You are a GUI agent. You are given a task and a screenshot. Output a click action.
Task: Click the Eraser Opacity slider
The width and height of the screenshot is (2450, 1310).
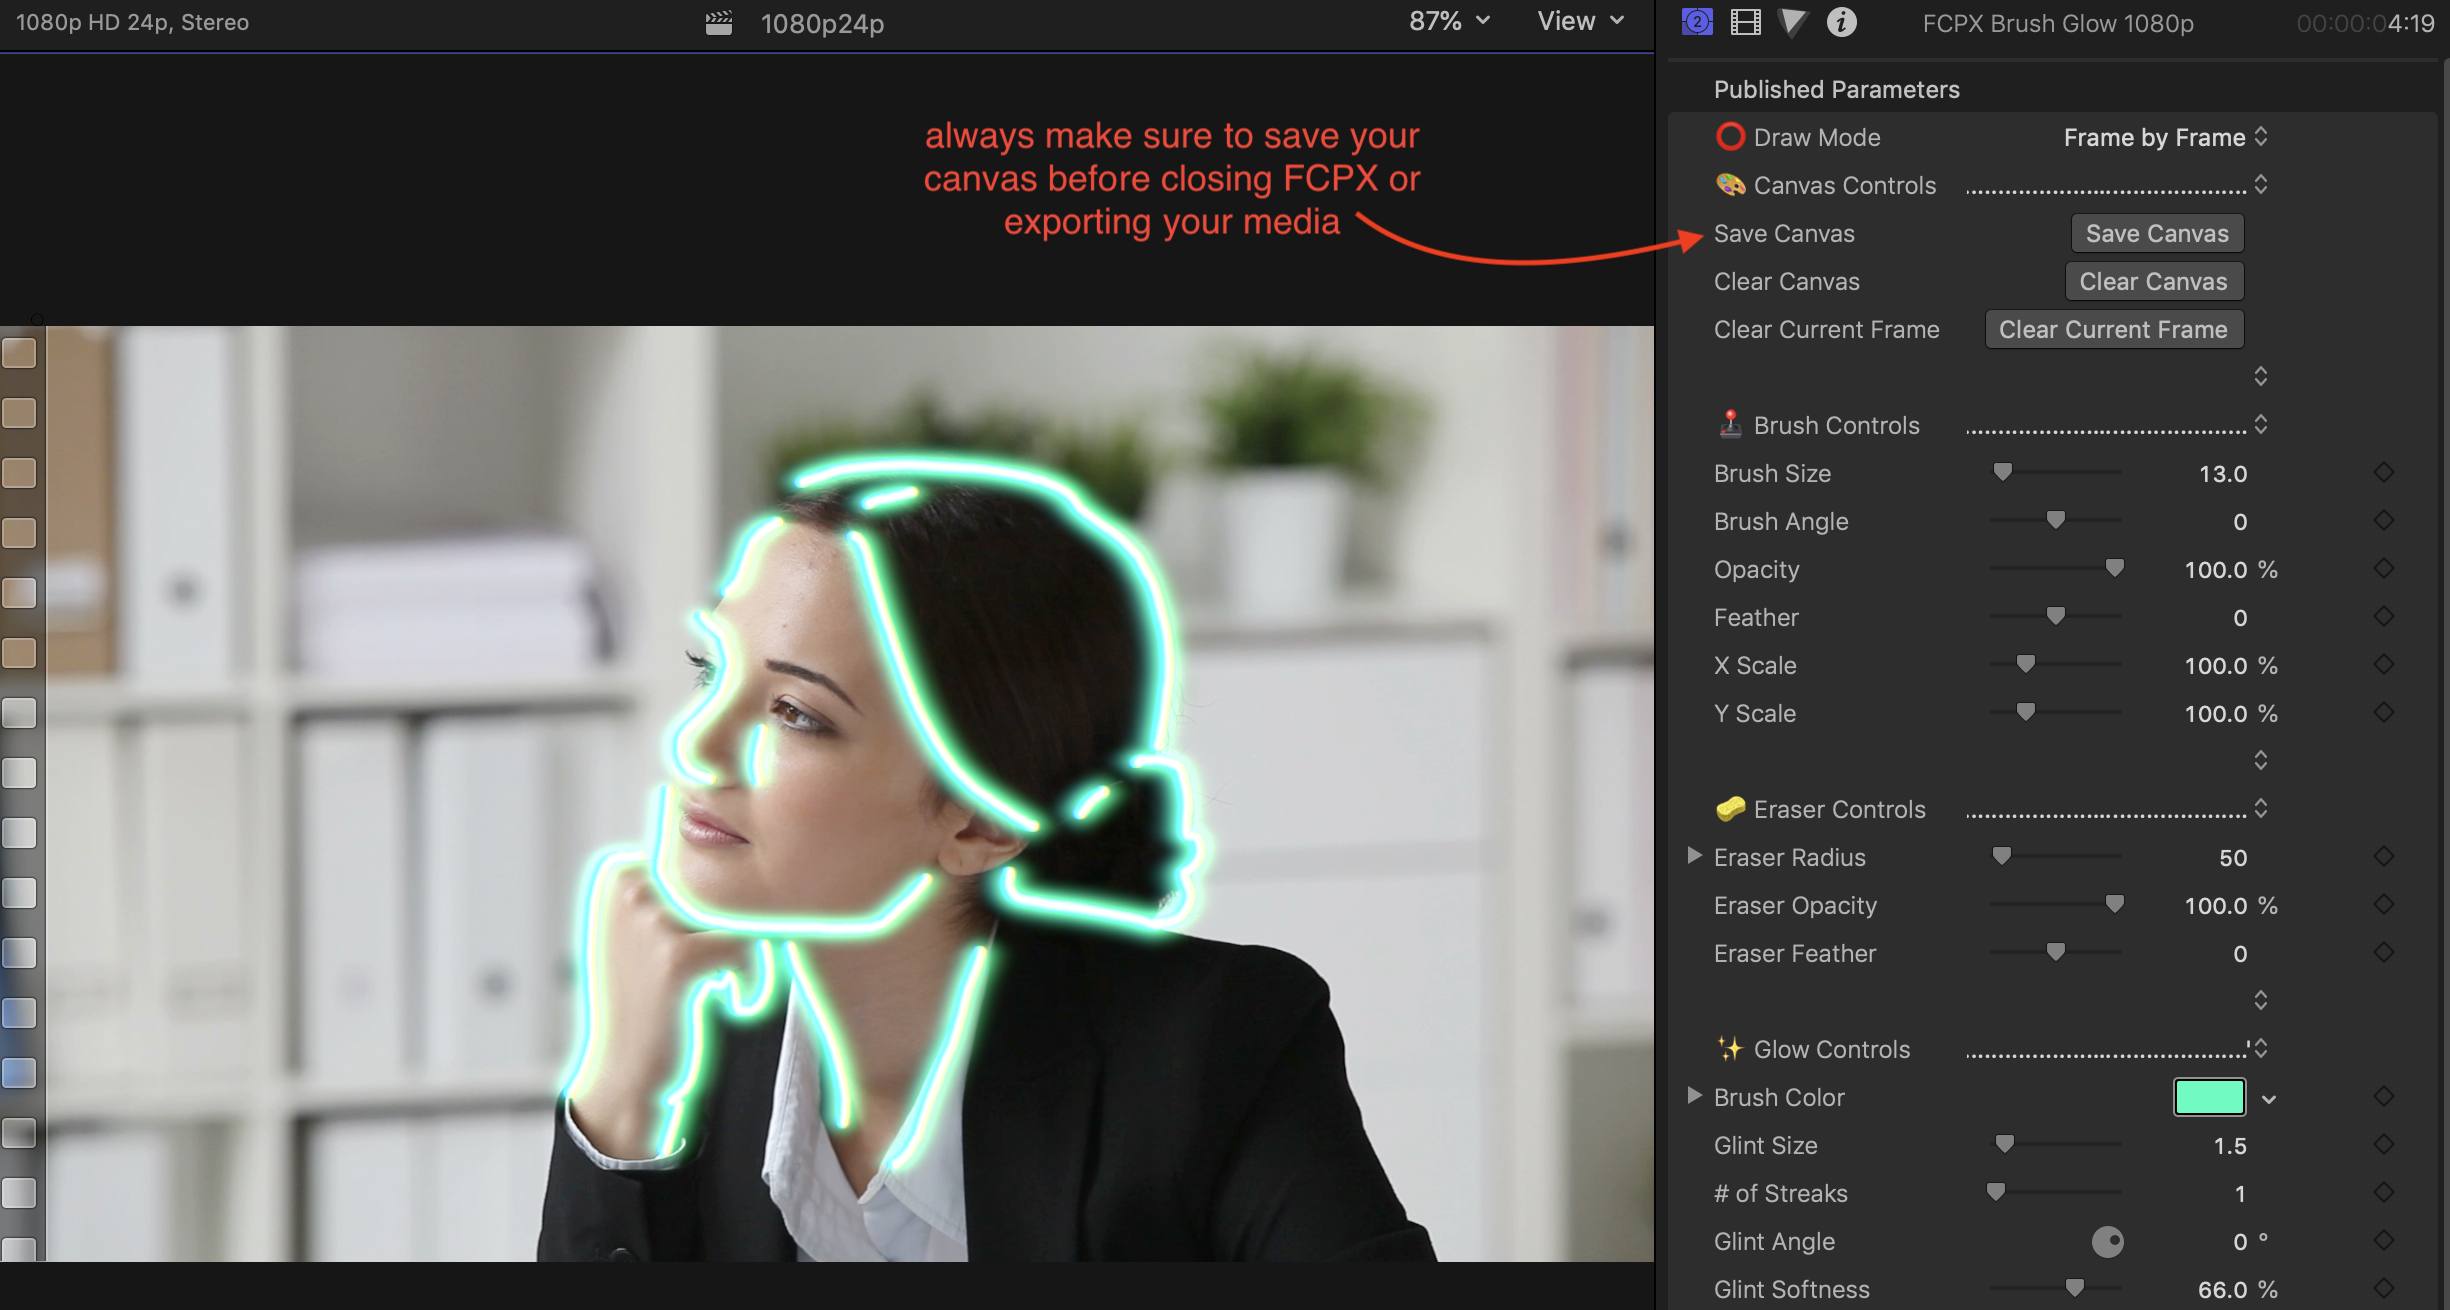click(x=2055, y=904)
